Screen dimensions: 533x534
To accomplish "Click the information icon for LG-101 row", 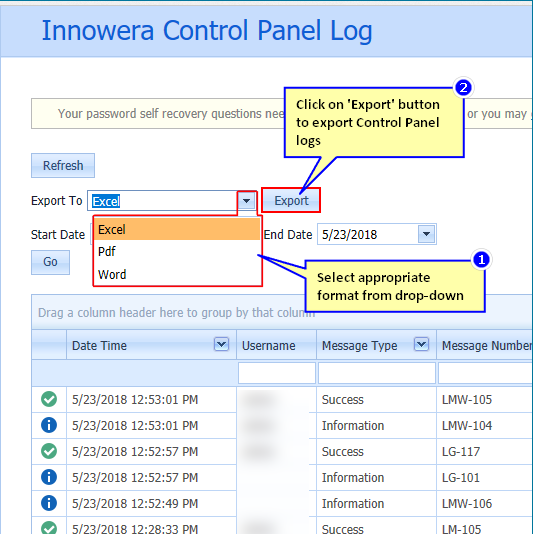I will 49,477.
